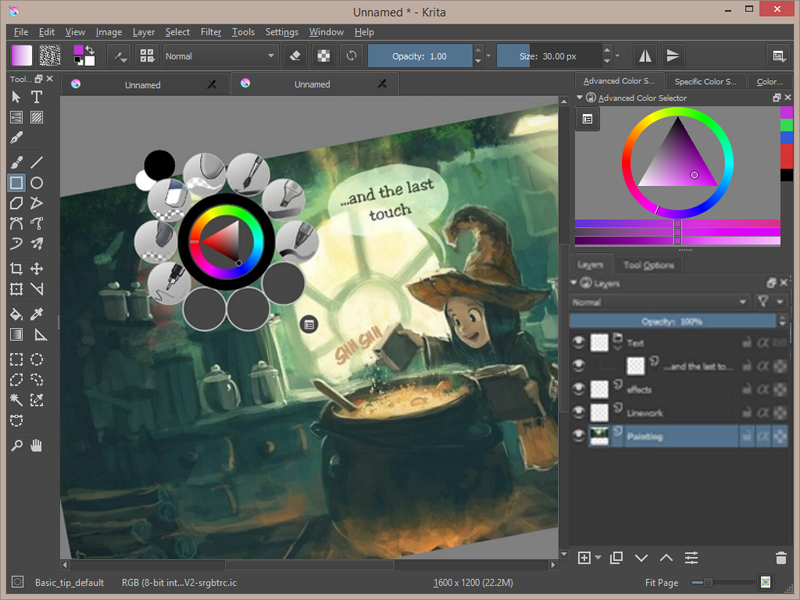Viewport: 800px width, 600px height.
Task: Select the Text tool in toolbox
Action: pos(37,97)
